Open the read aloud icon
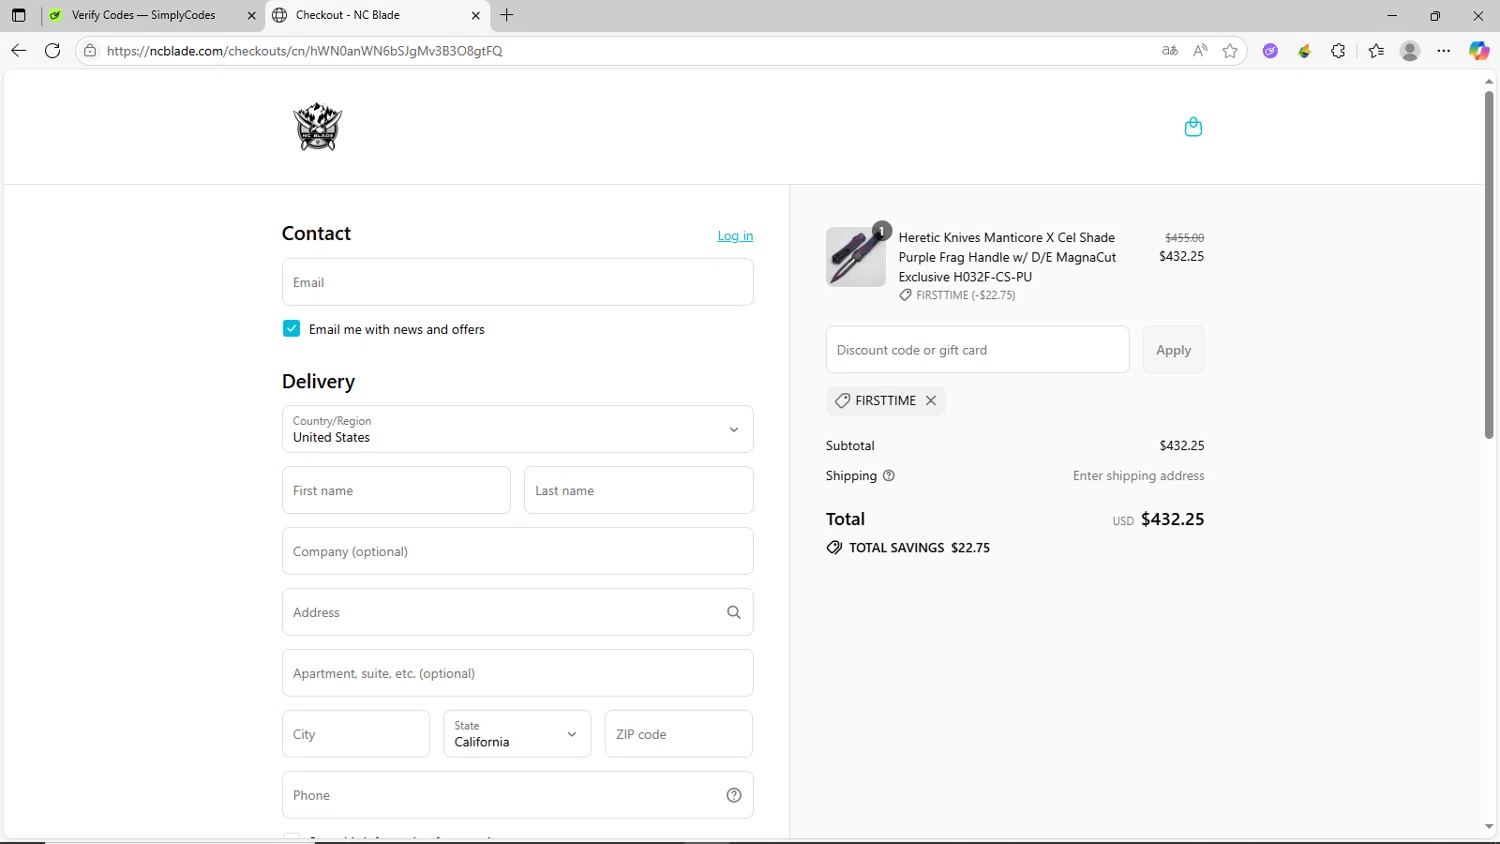 click(1200, 50)
